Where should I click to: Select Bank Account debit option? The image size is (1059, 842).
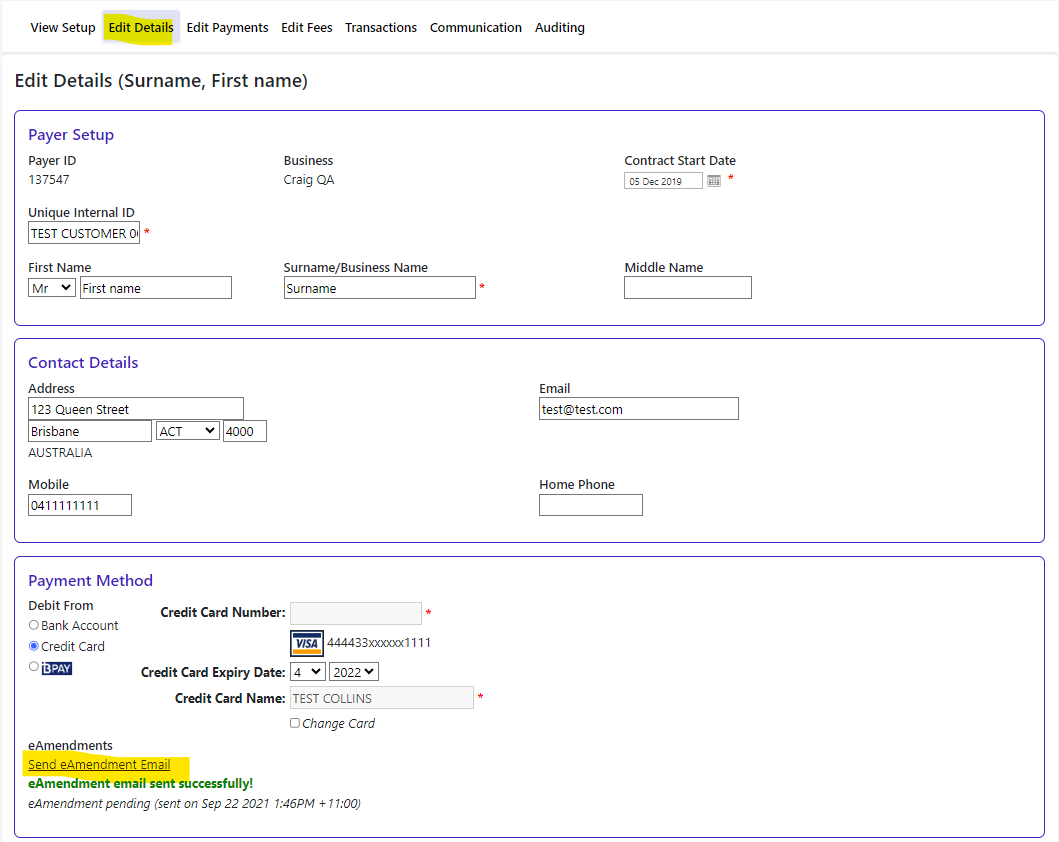34,625
